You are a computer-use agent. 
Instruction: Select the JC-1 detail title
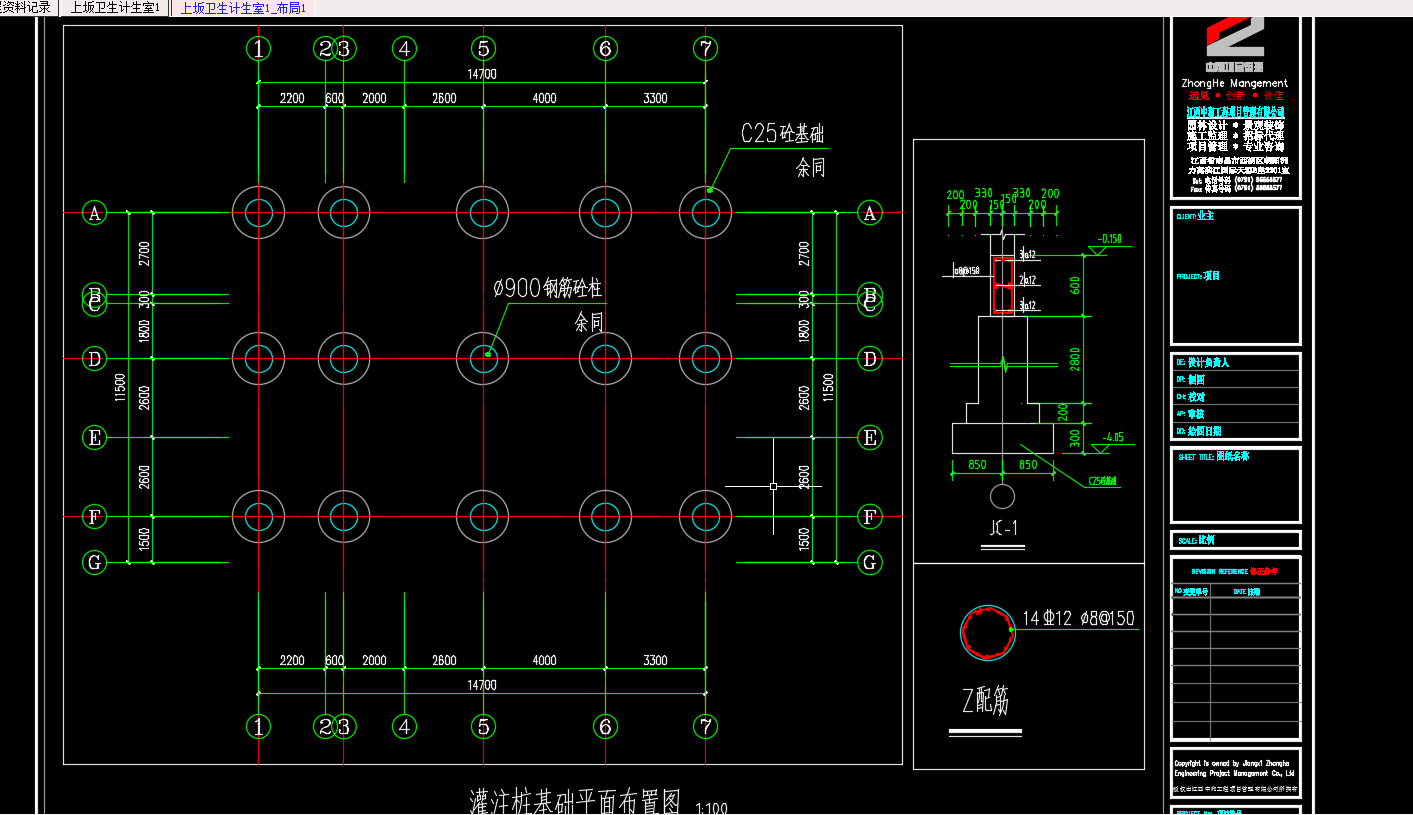[1002, 527]
